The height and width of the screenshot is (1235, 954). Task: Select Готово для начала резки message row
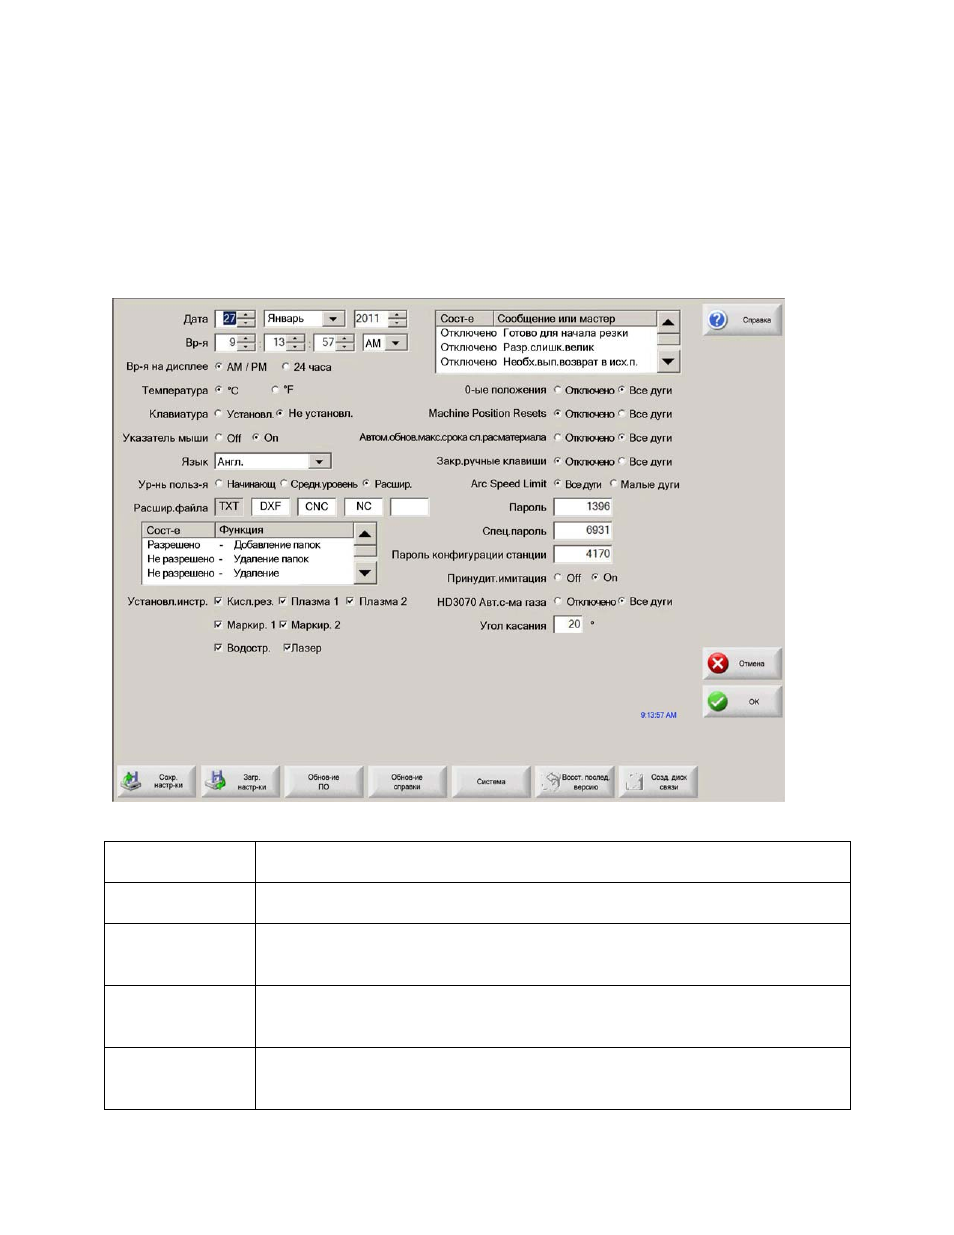547,333
